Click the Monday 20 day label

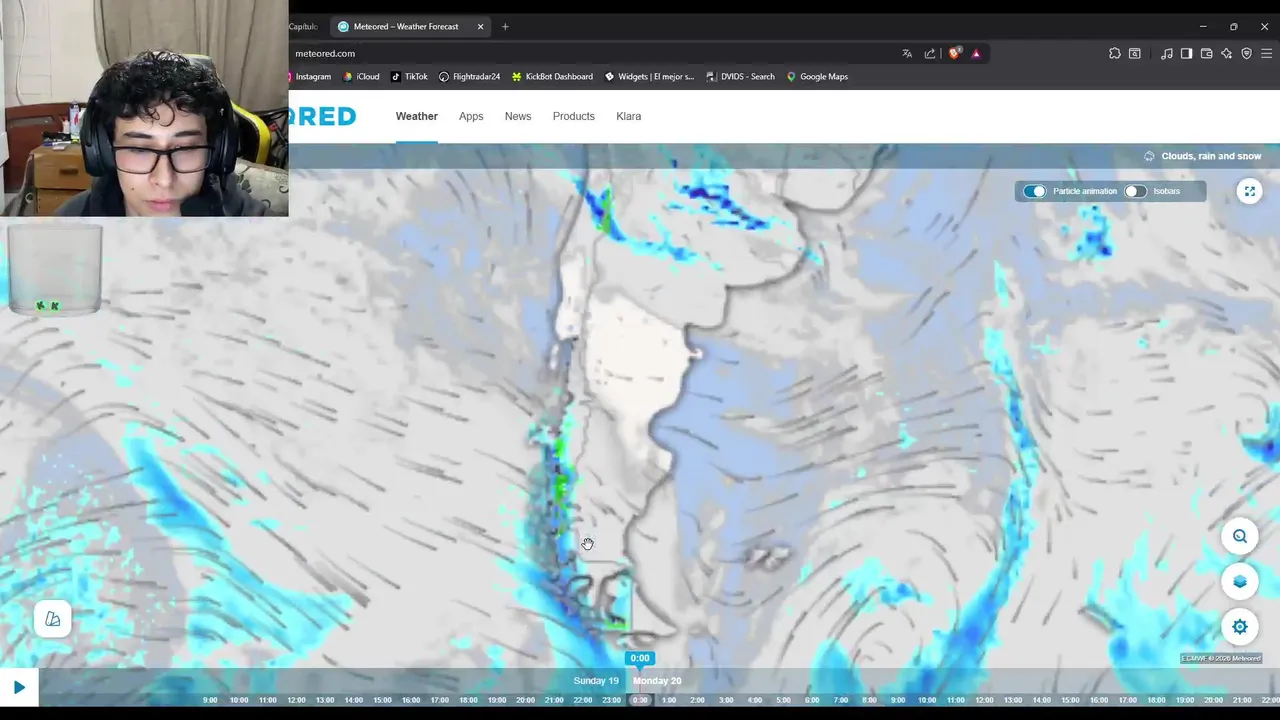pos(657,681)
